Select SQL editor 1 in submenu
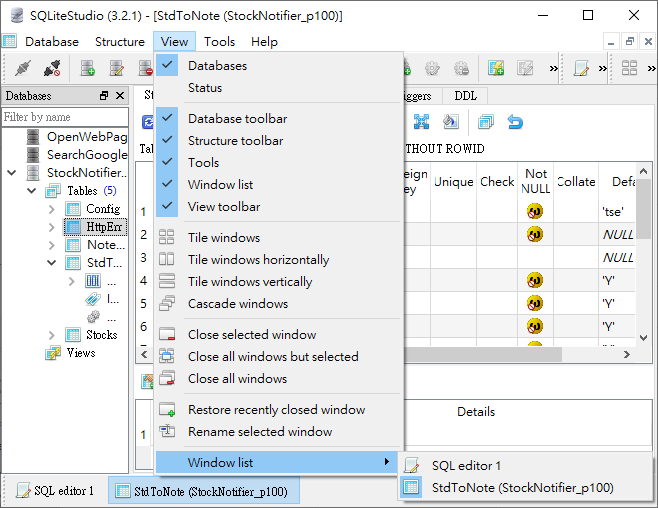This screenshot has height=508, width=658. (525, 466)
